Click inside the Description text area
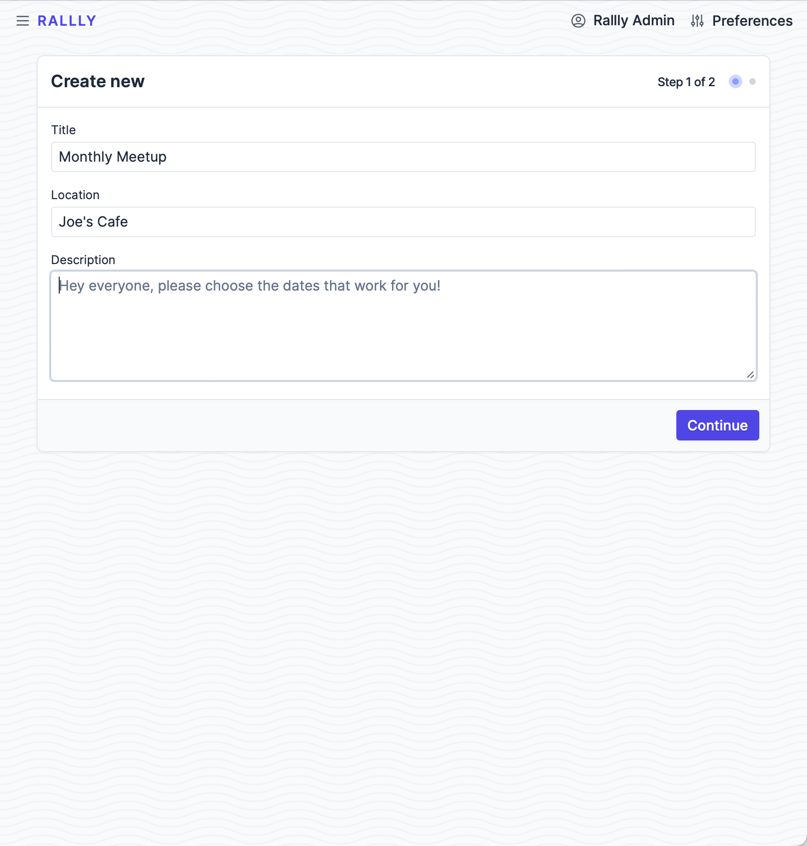Viewport: 807px width, 846px height. tap(404, 326)
